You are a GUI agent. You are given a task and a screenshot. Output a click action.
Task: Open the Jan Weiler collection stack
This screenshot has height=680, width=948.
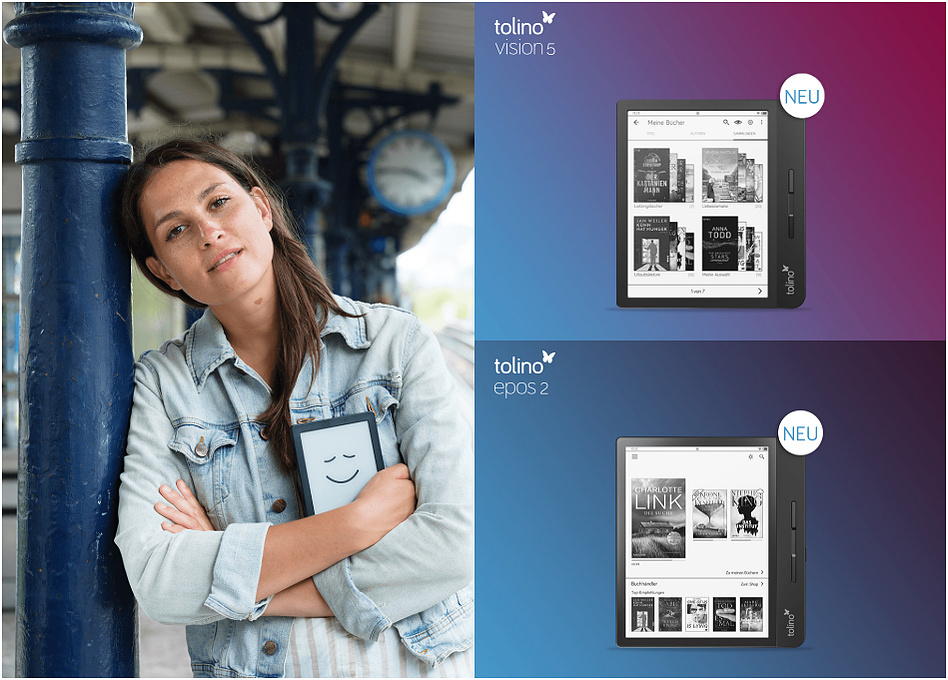coord(663,244)
